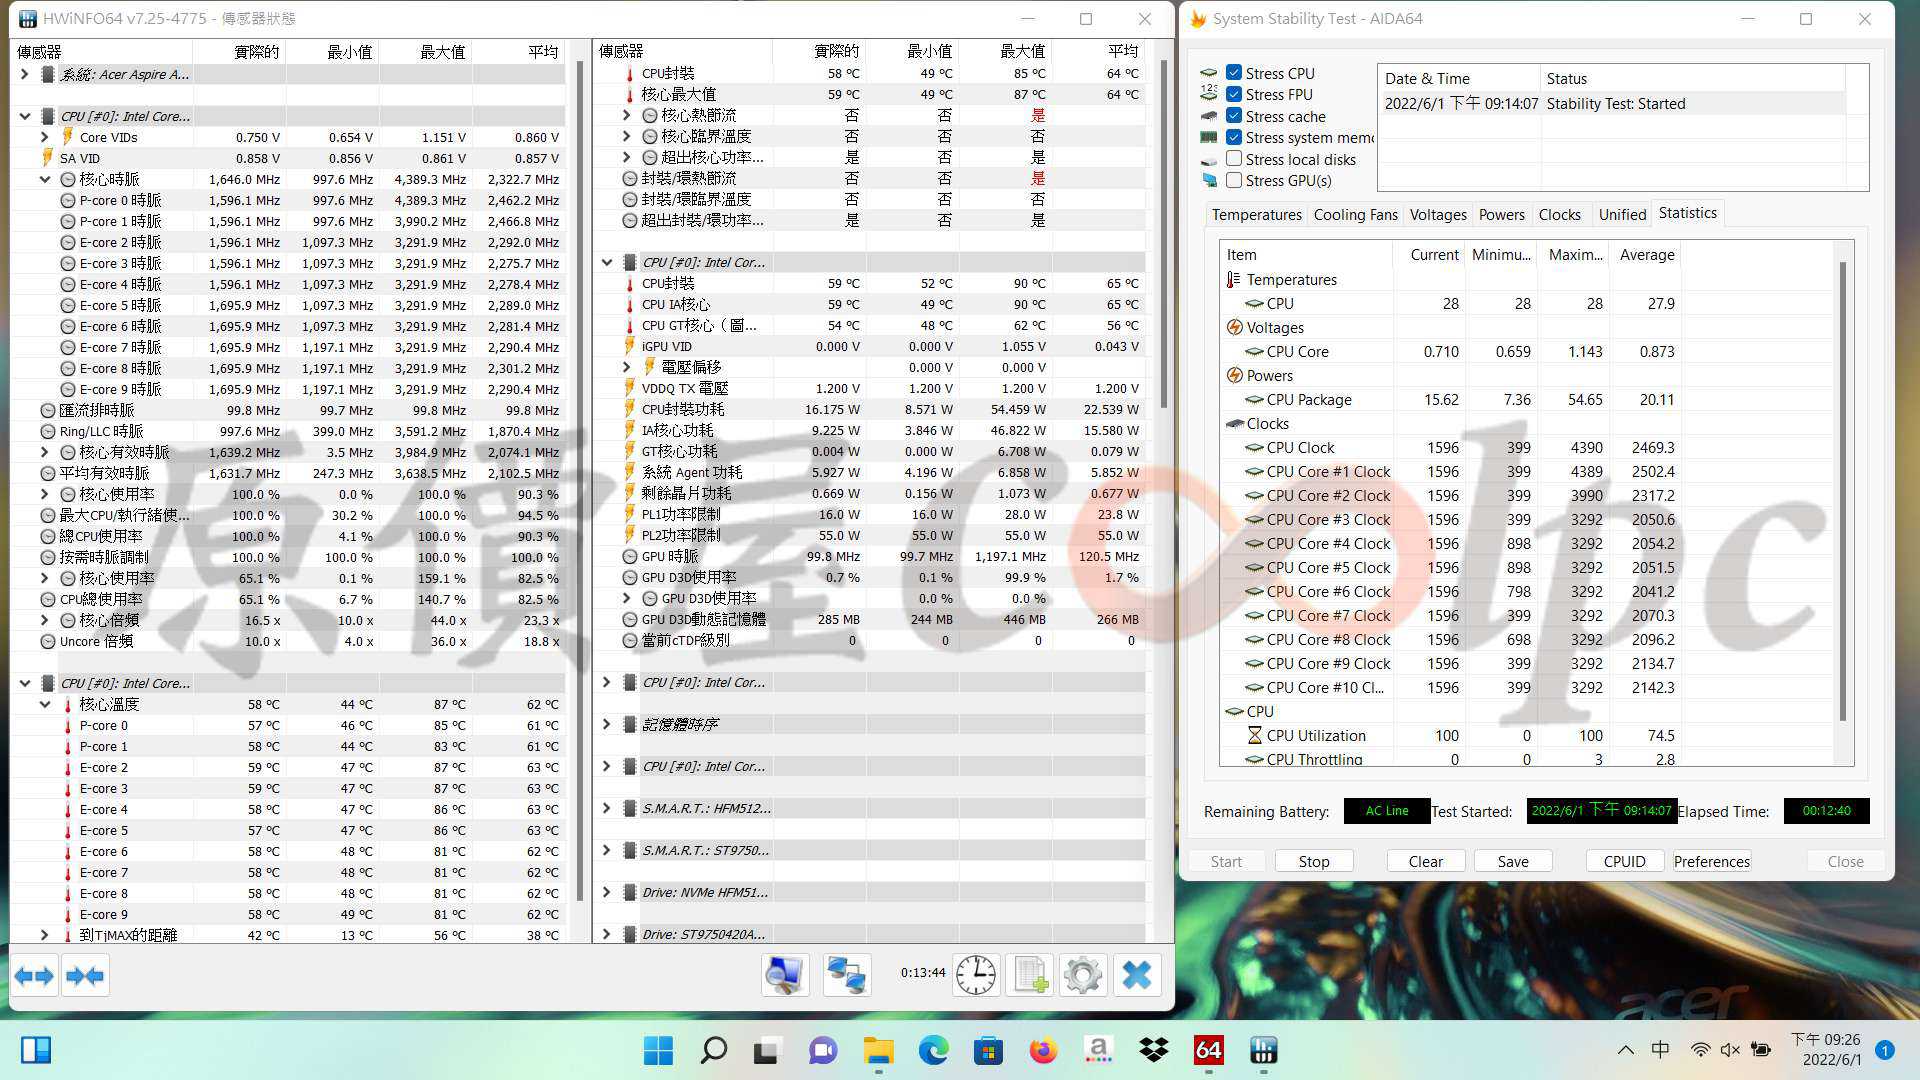Screen dimensions: 1920x1080
Task: Click the HWiNFO right sensor pane scrollbar
Action: click(1163, 235)
